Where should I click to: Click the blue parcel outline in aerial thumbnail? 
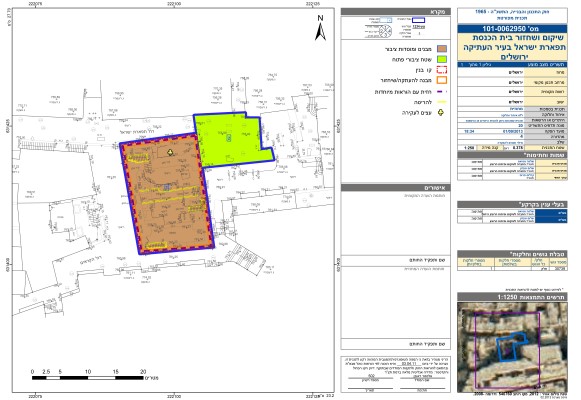coord(511,347)
